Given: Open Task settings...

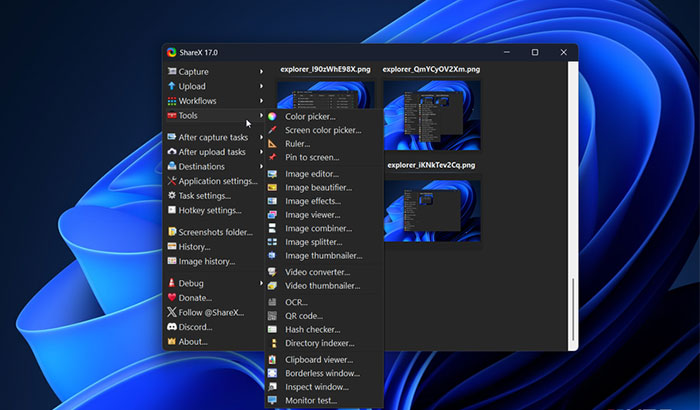Looking at the screenshot, I should (x=215, y=196).
